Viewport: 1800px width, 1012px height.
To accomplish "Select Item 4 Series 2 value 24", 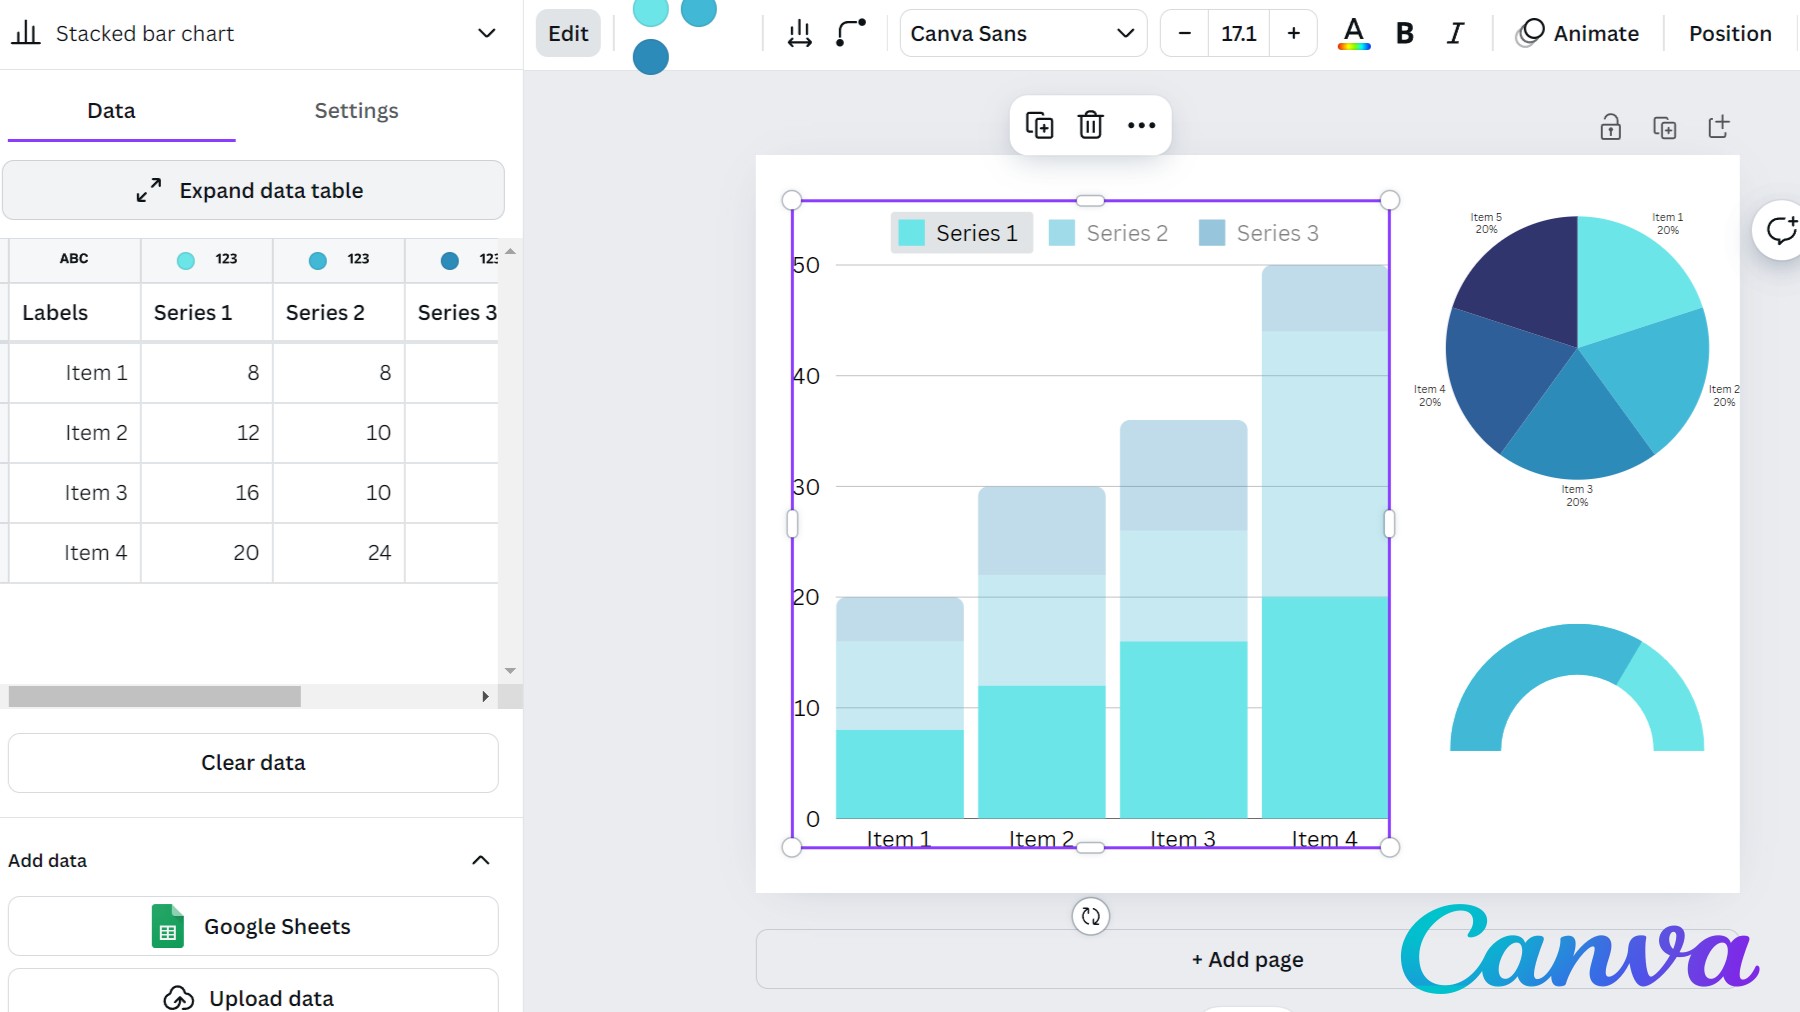I will [339, 553].
